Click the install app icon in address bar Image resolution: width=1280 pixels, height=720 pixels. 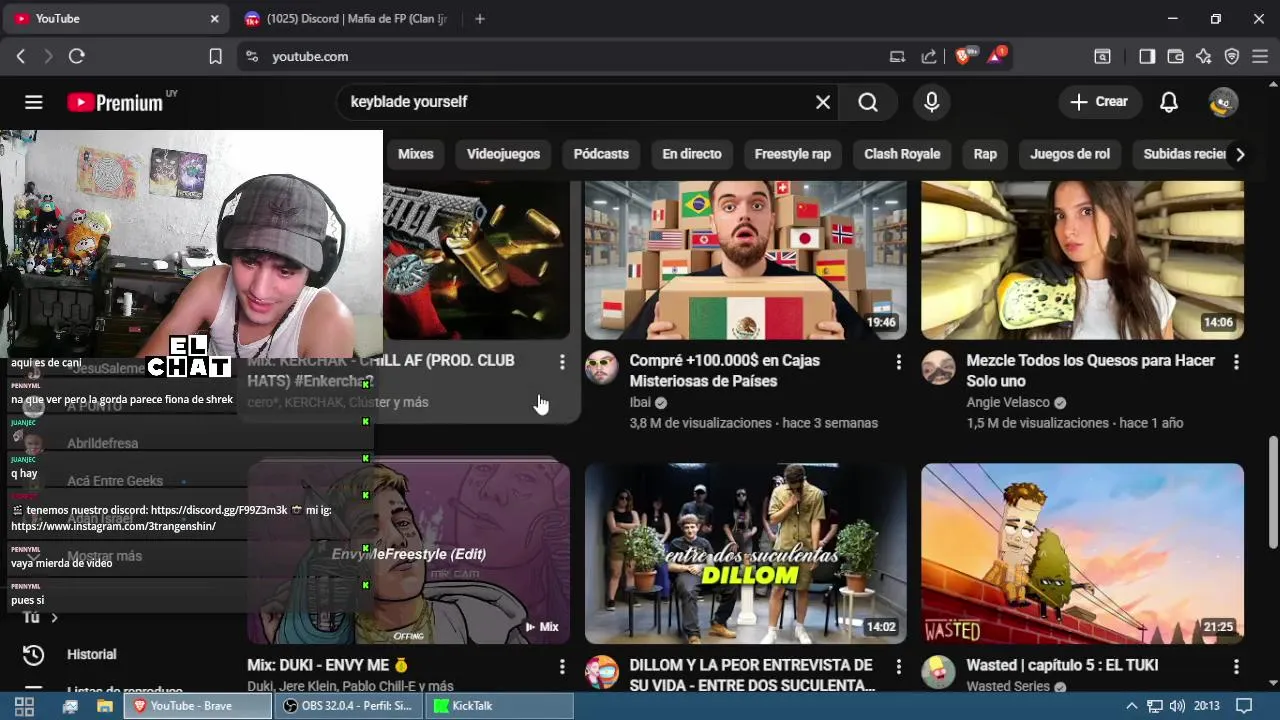[x=897, y=57]
